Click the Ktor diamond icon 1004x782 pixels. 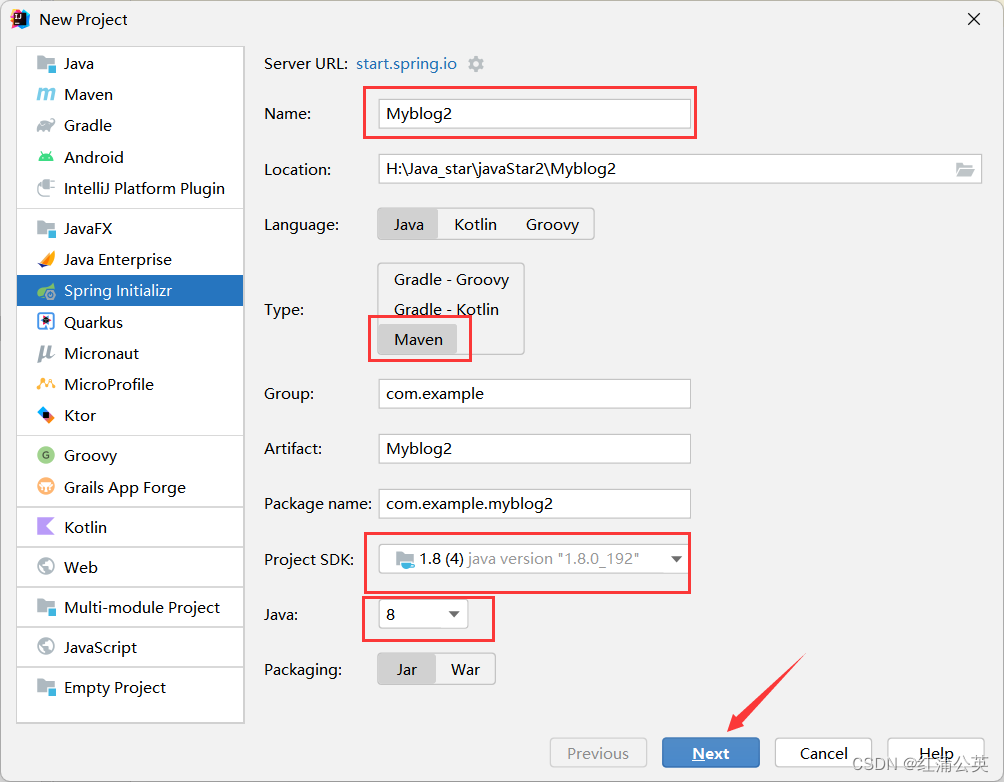coord(46,415)
